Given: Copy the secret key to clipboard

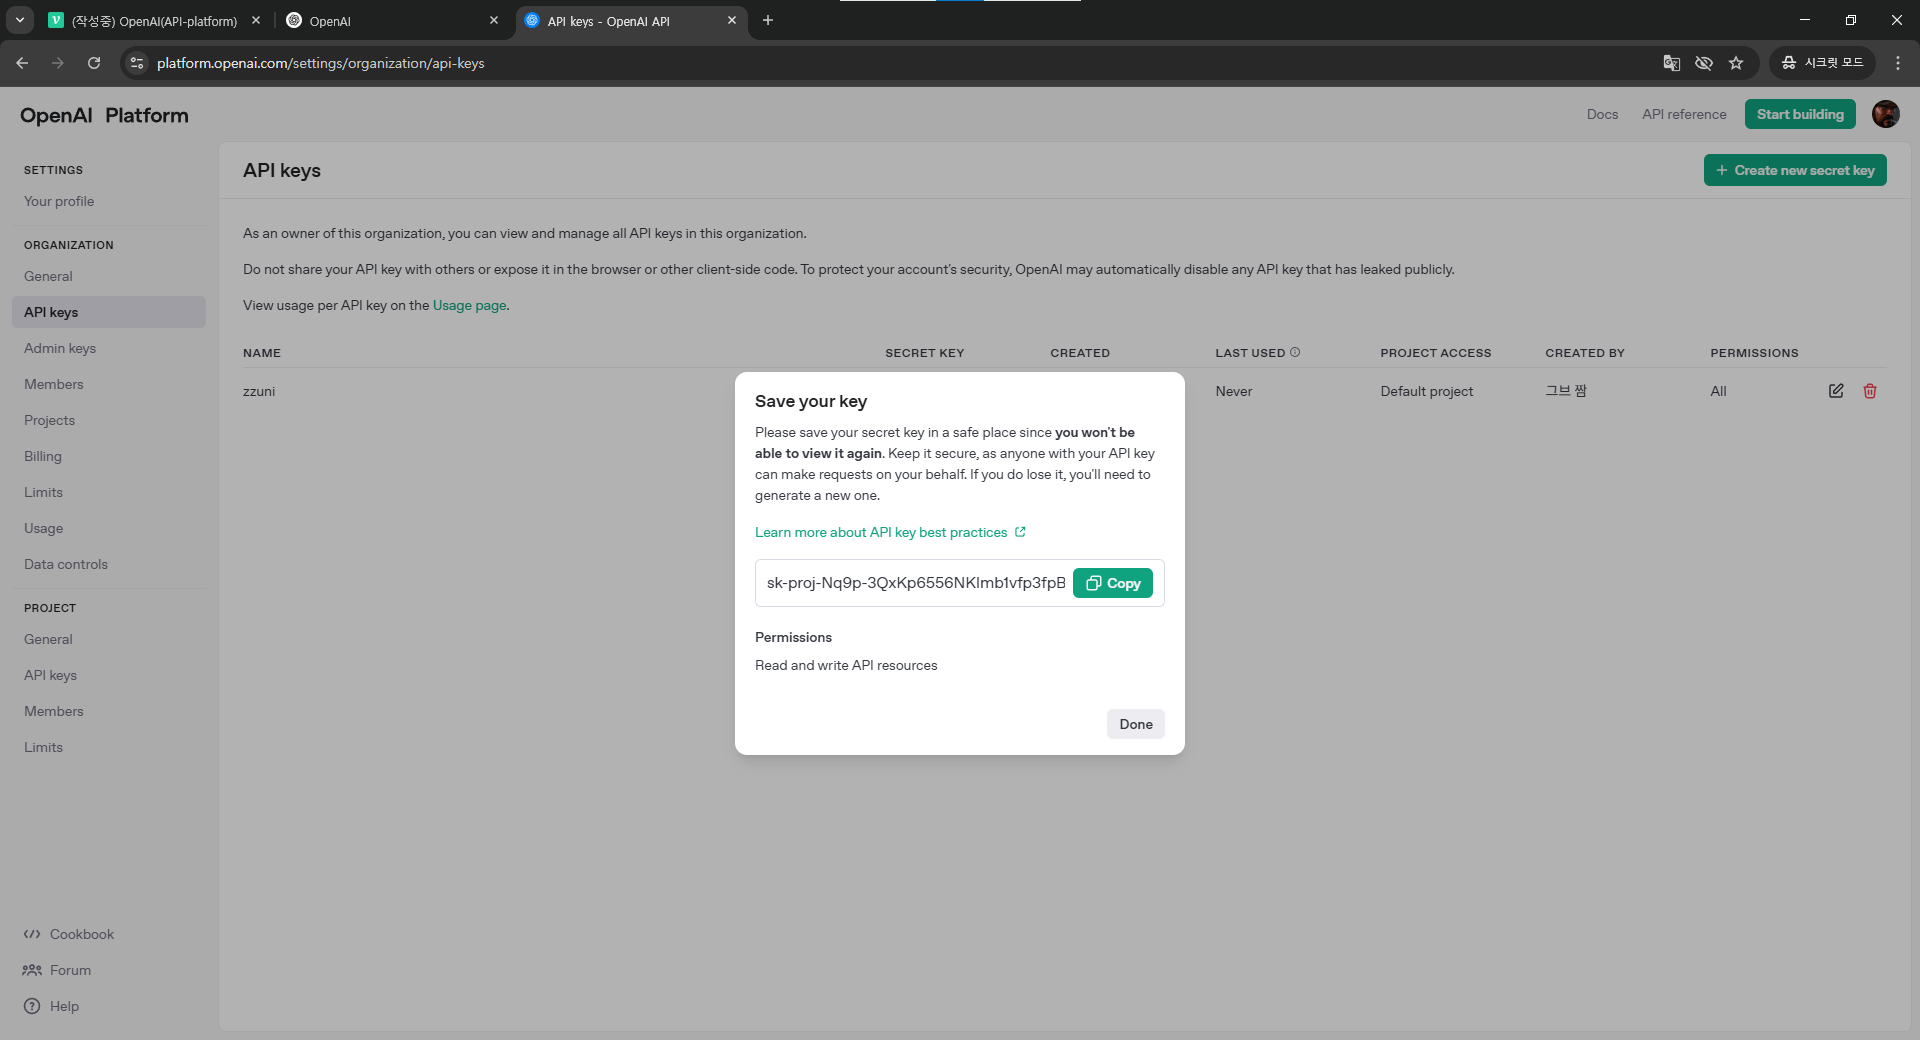Looking at the screenshot, I should [x=1112, y=582].
